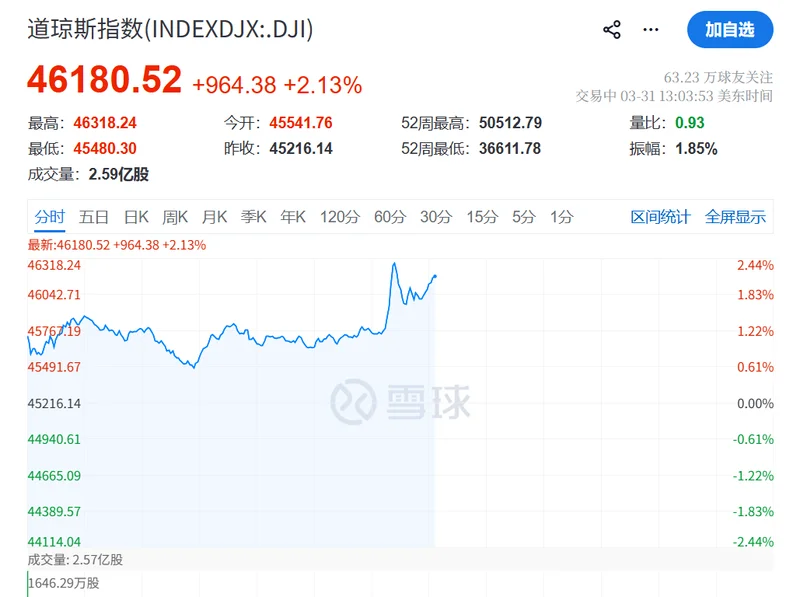Click the share icon
The image size is (800, 597).
pyautogui.click(x=612, y=30)
